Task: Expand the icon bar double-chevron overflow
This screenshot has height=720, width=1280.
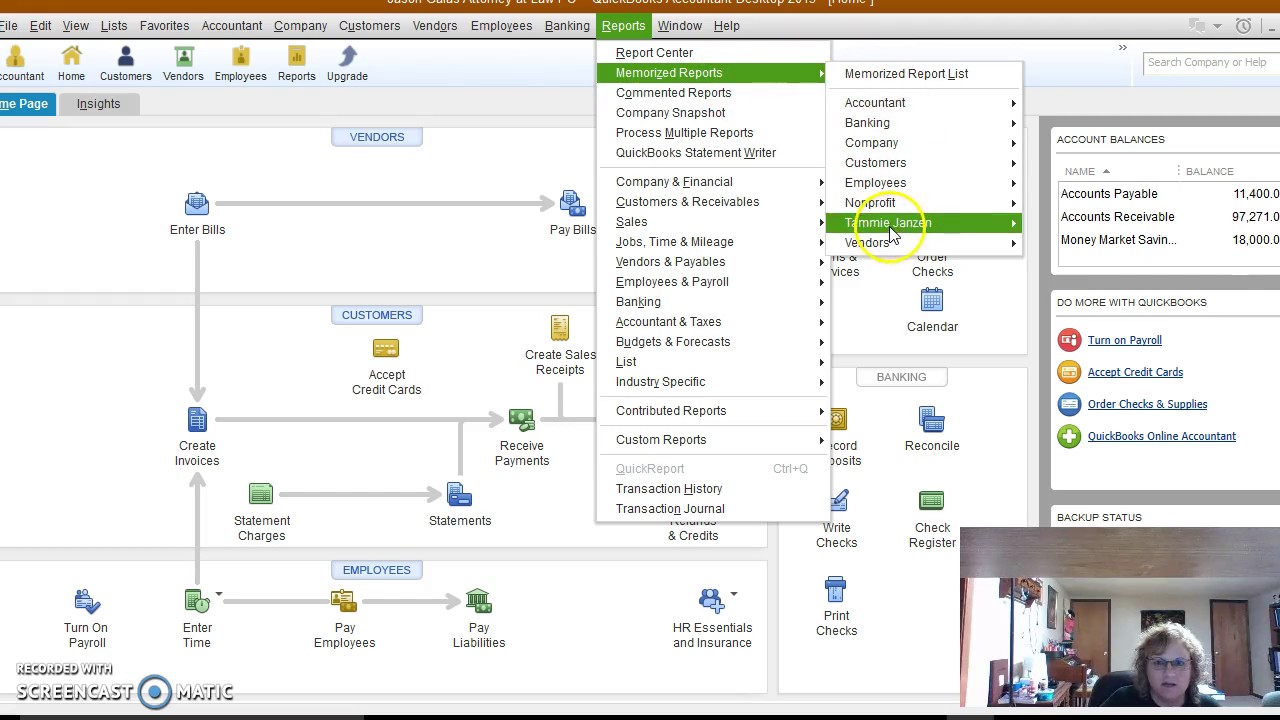Action: tap(1122, 48)
